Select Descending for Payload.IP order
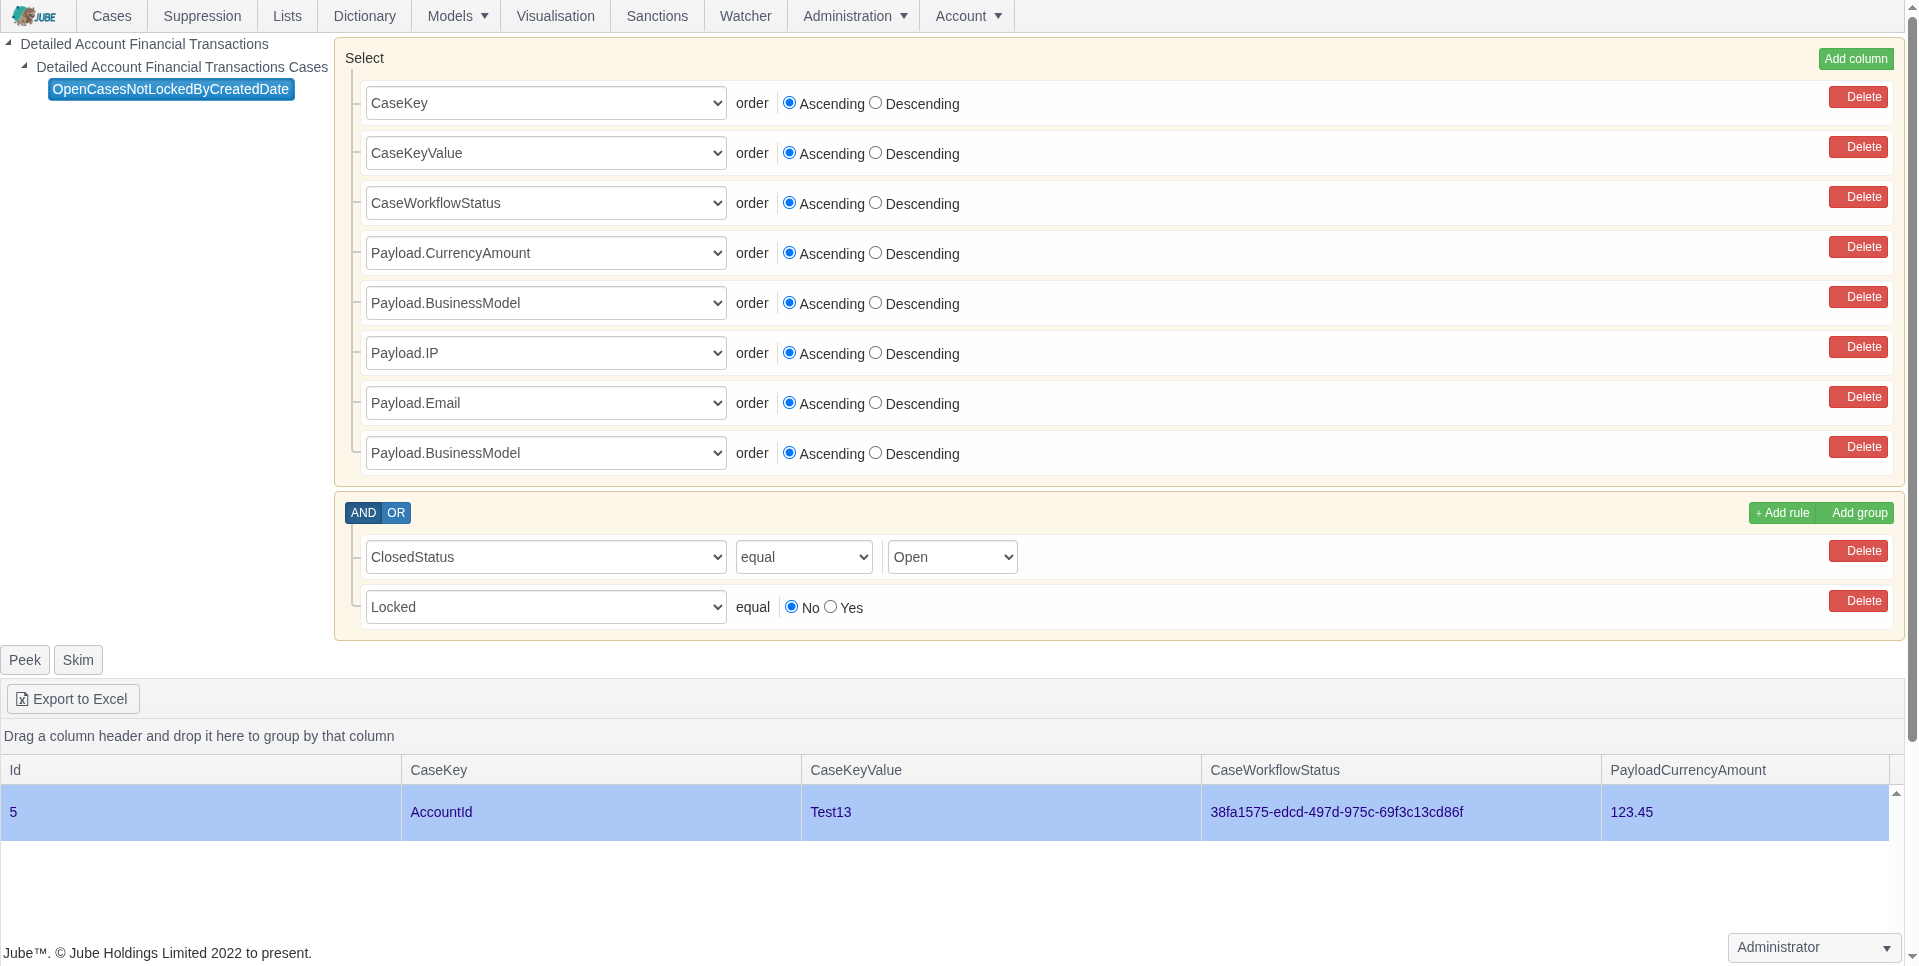The width and height of the screenshot is (1919, 966). coord(875,352)
